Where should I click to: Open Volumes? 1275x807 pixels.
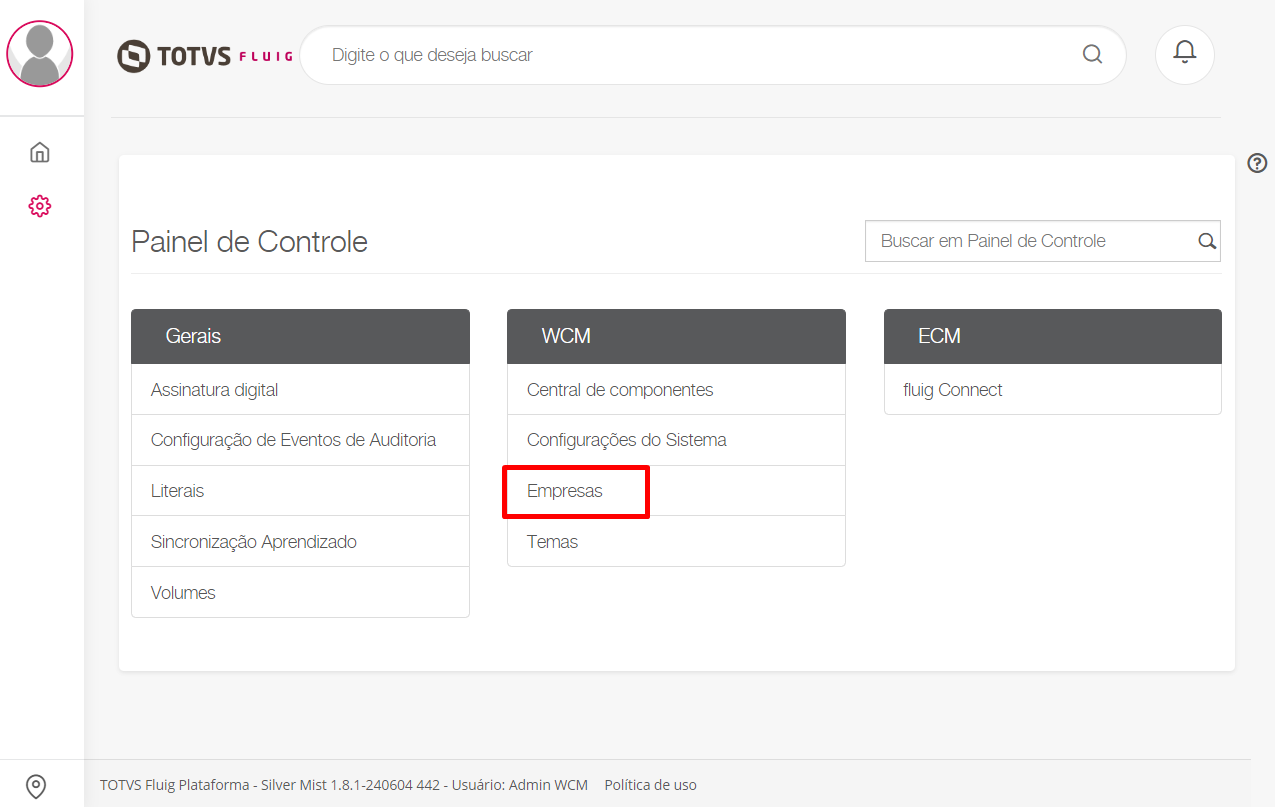click(300, 593)
